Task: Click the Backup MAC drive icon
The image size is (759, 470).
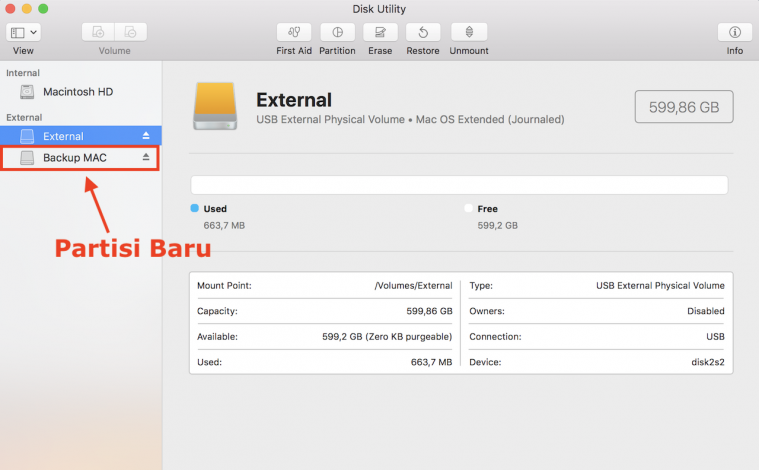Action: [x=27, y=158]
